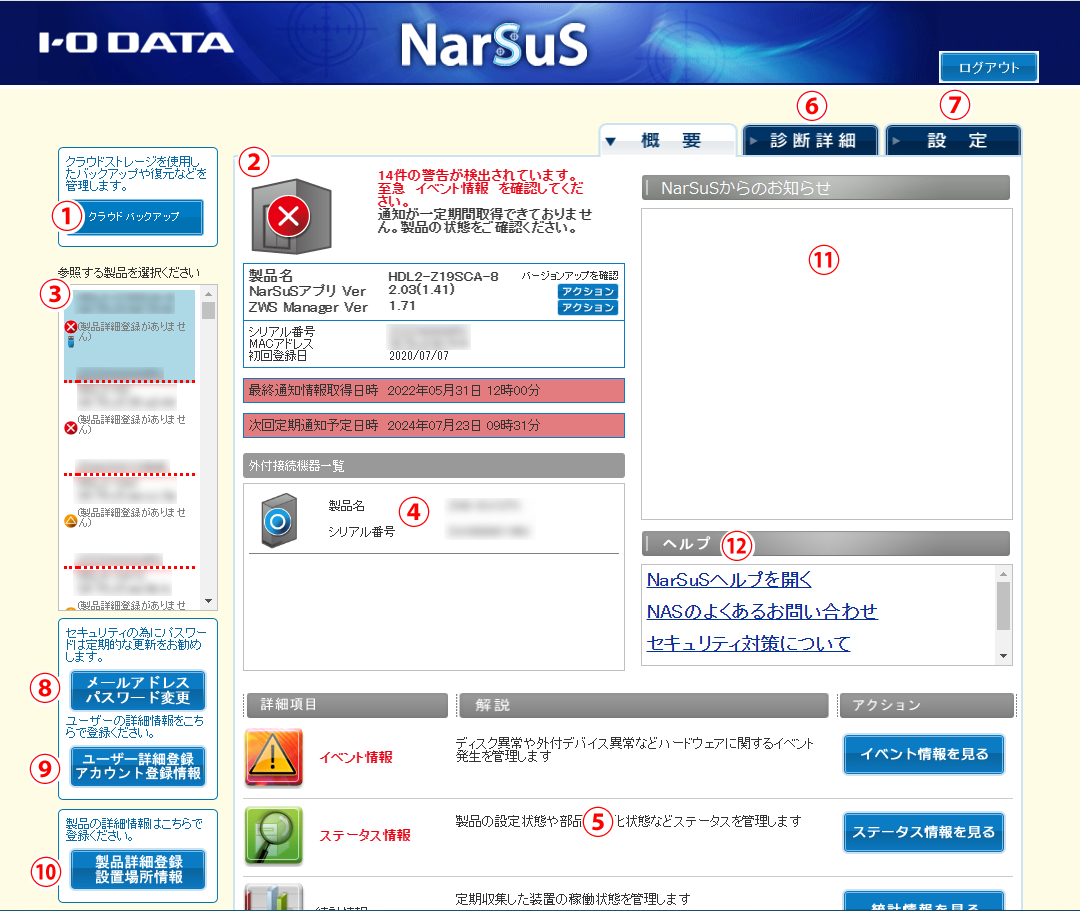
Task: Click the external connected device icon
Action: pyautogui.click(x=279, y=521)
